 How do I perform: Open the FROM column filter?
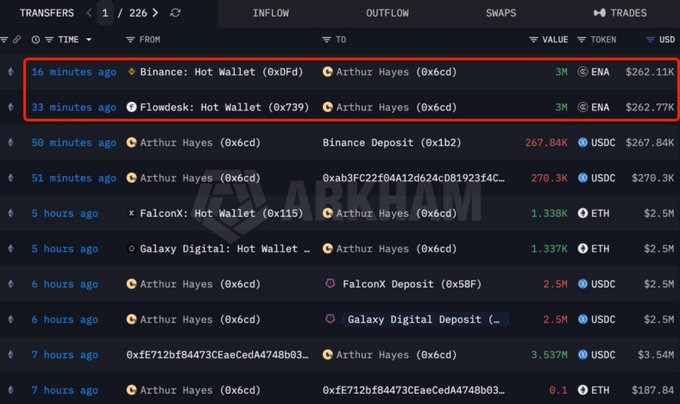130,39
